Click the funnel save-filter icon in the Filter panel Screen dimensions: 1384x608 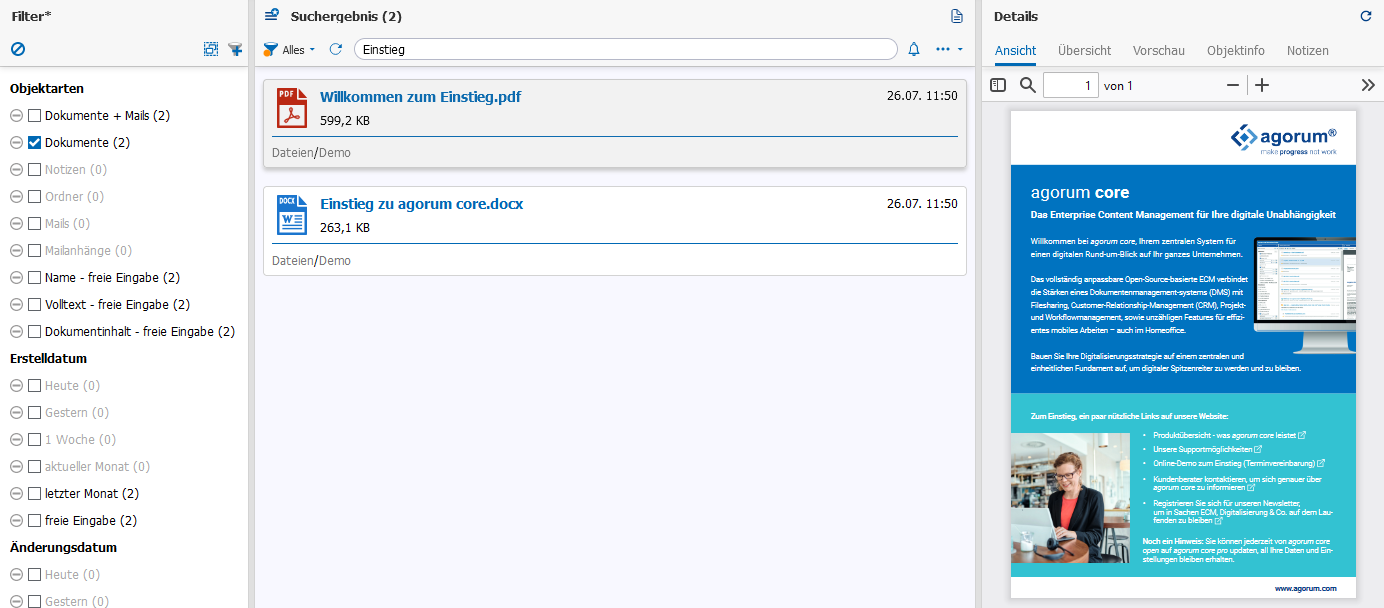[235, 49]
